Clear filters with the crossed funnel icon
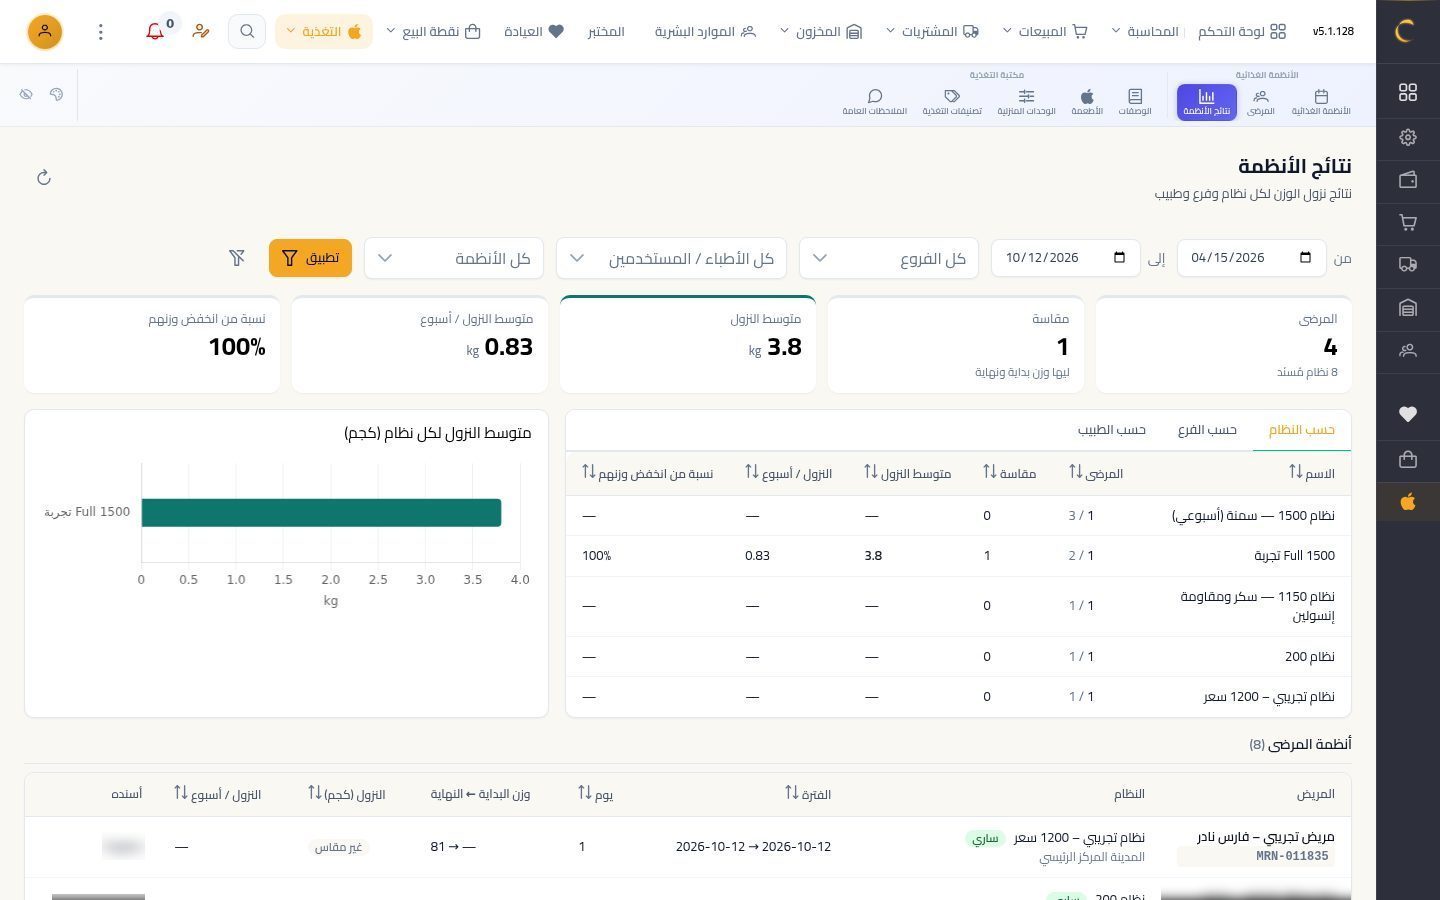 [237, 258]
